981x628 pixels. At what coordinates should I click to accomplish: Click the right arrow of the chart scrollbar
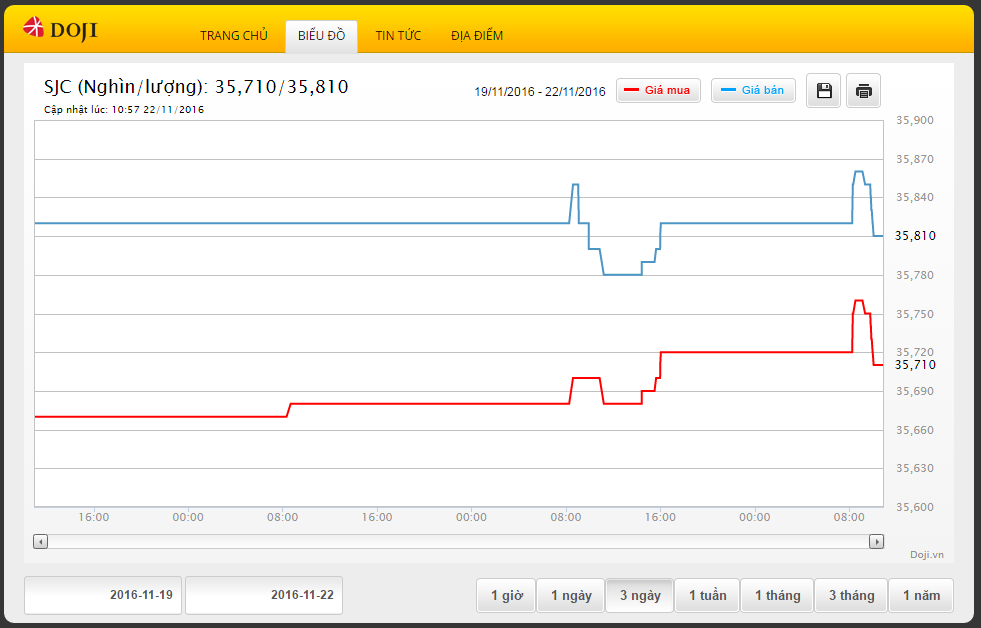point(877,542)
